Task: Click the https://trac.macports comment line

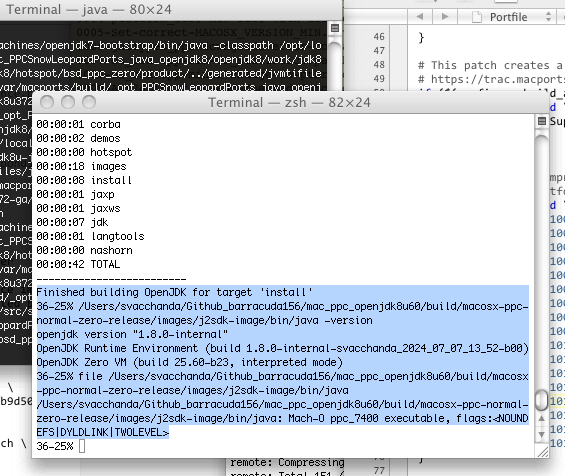Action: [491, 79]
